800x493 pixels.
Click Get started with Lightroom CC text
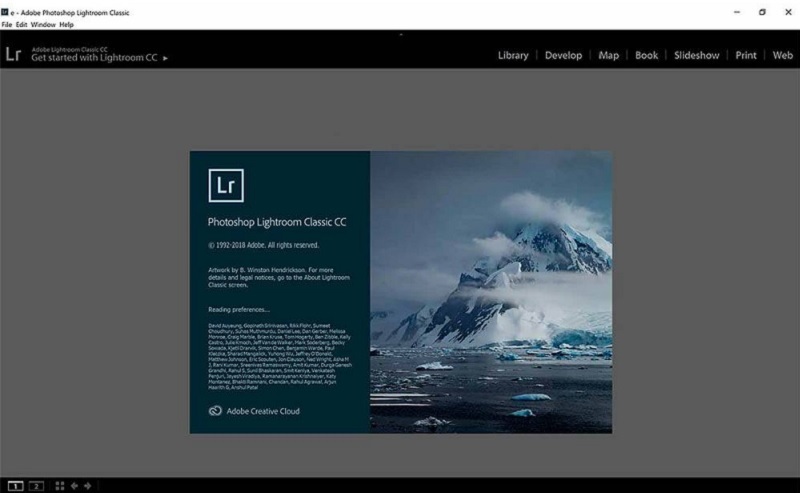click(94, 58)
